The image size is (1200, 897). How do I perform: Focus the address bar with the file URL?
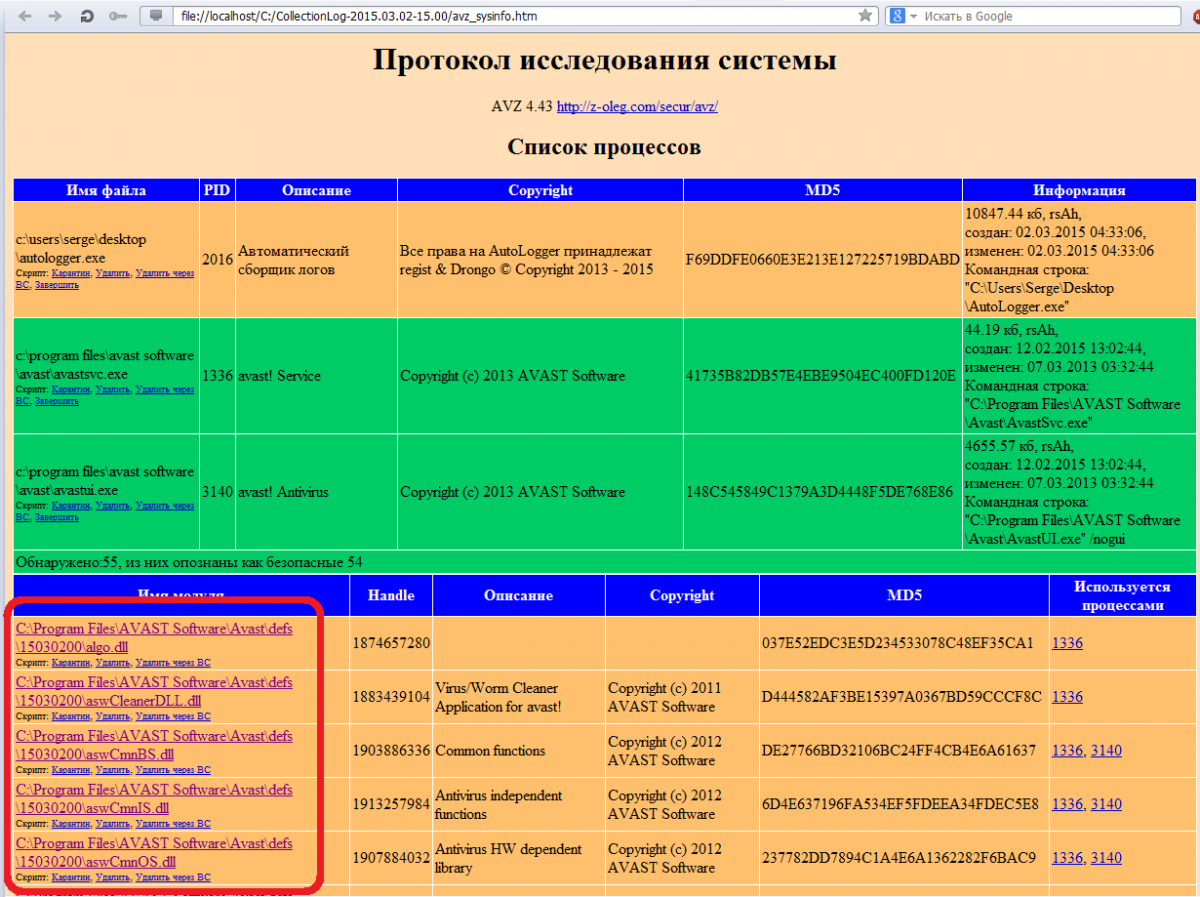[x=515, y=16]
